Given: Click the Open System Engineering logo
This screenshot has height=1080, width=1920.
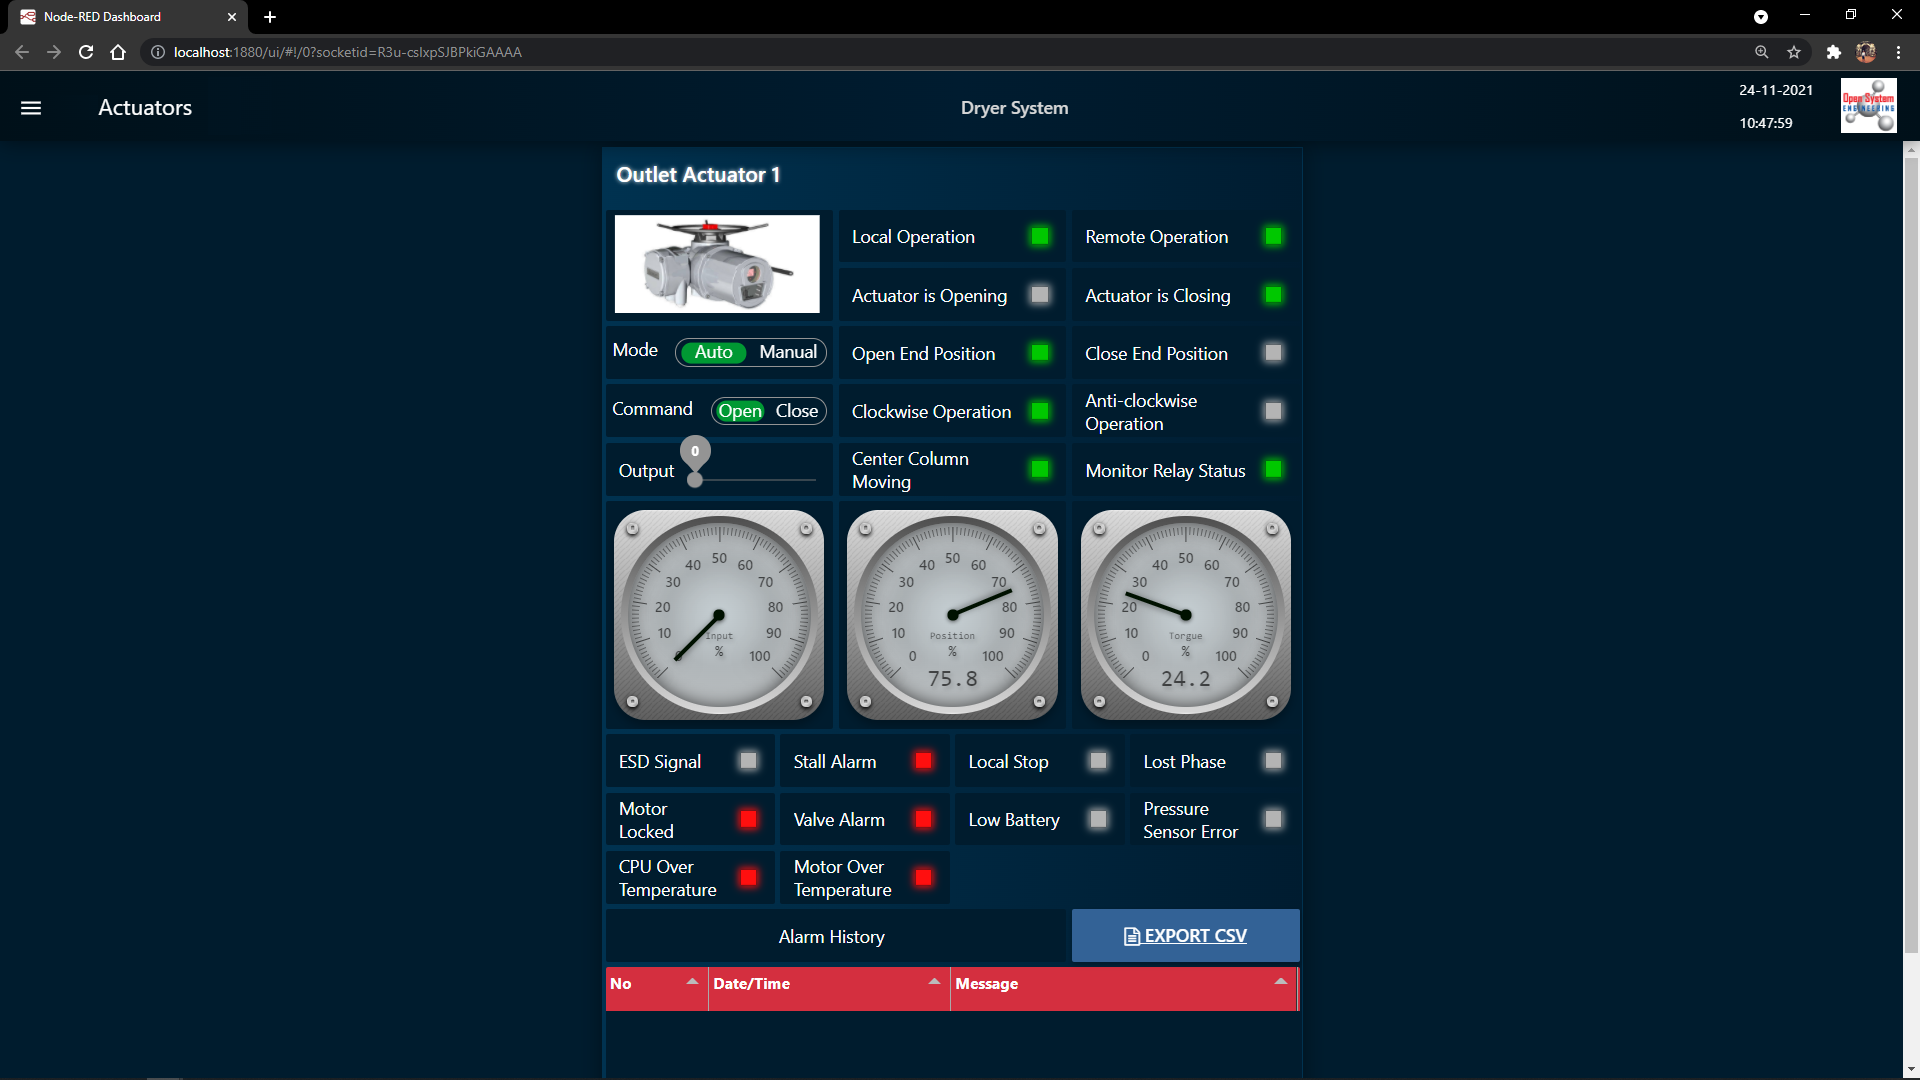Looking at the screenshot, I should coord(1868,106).
